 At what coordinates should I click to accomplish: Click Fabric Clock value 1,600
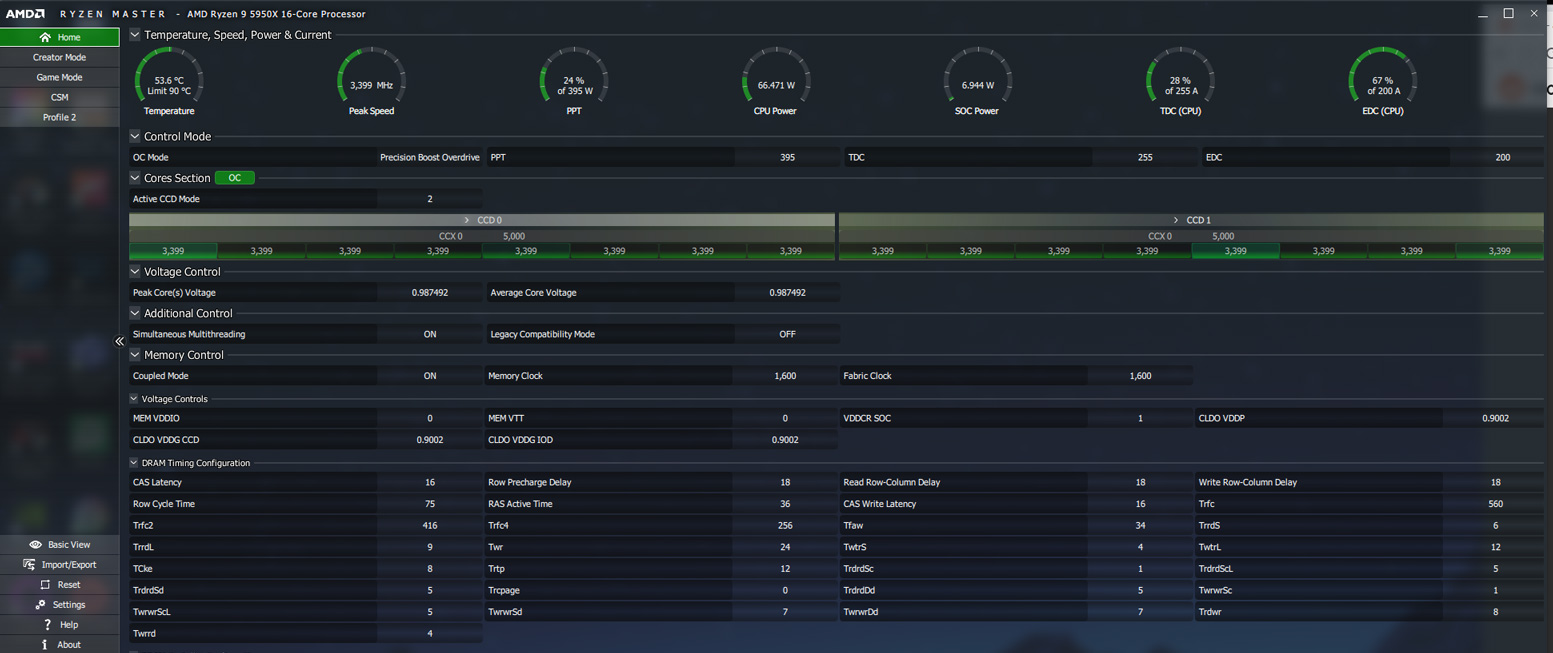[1140, 376]
